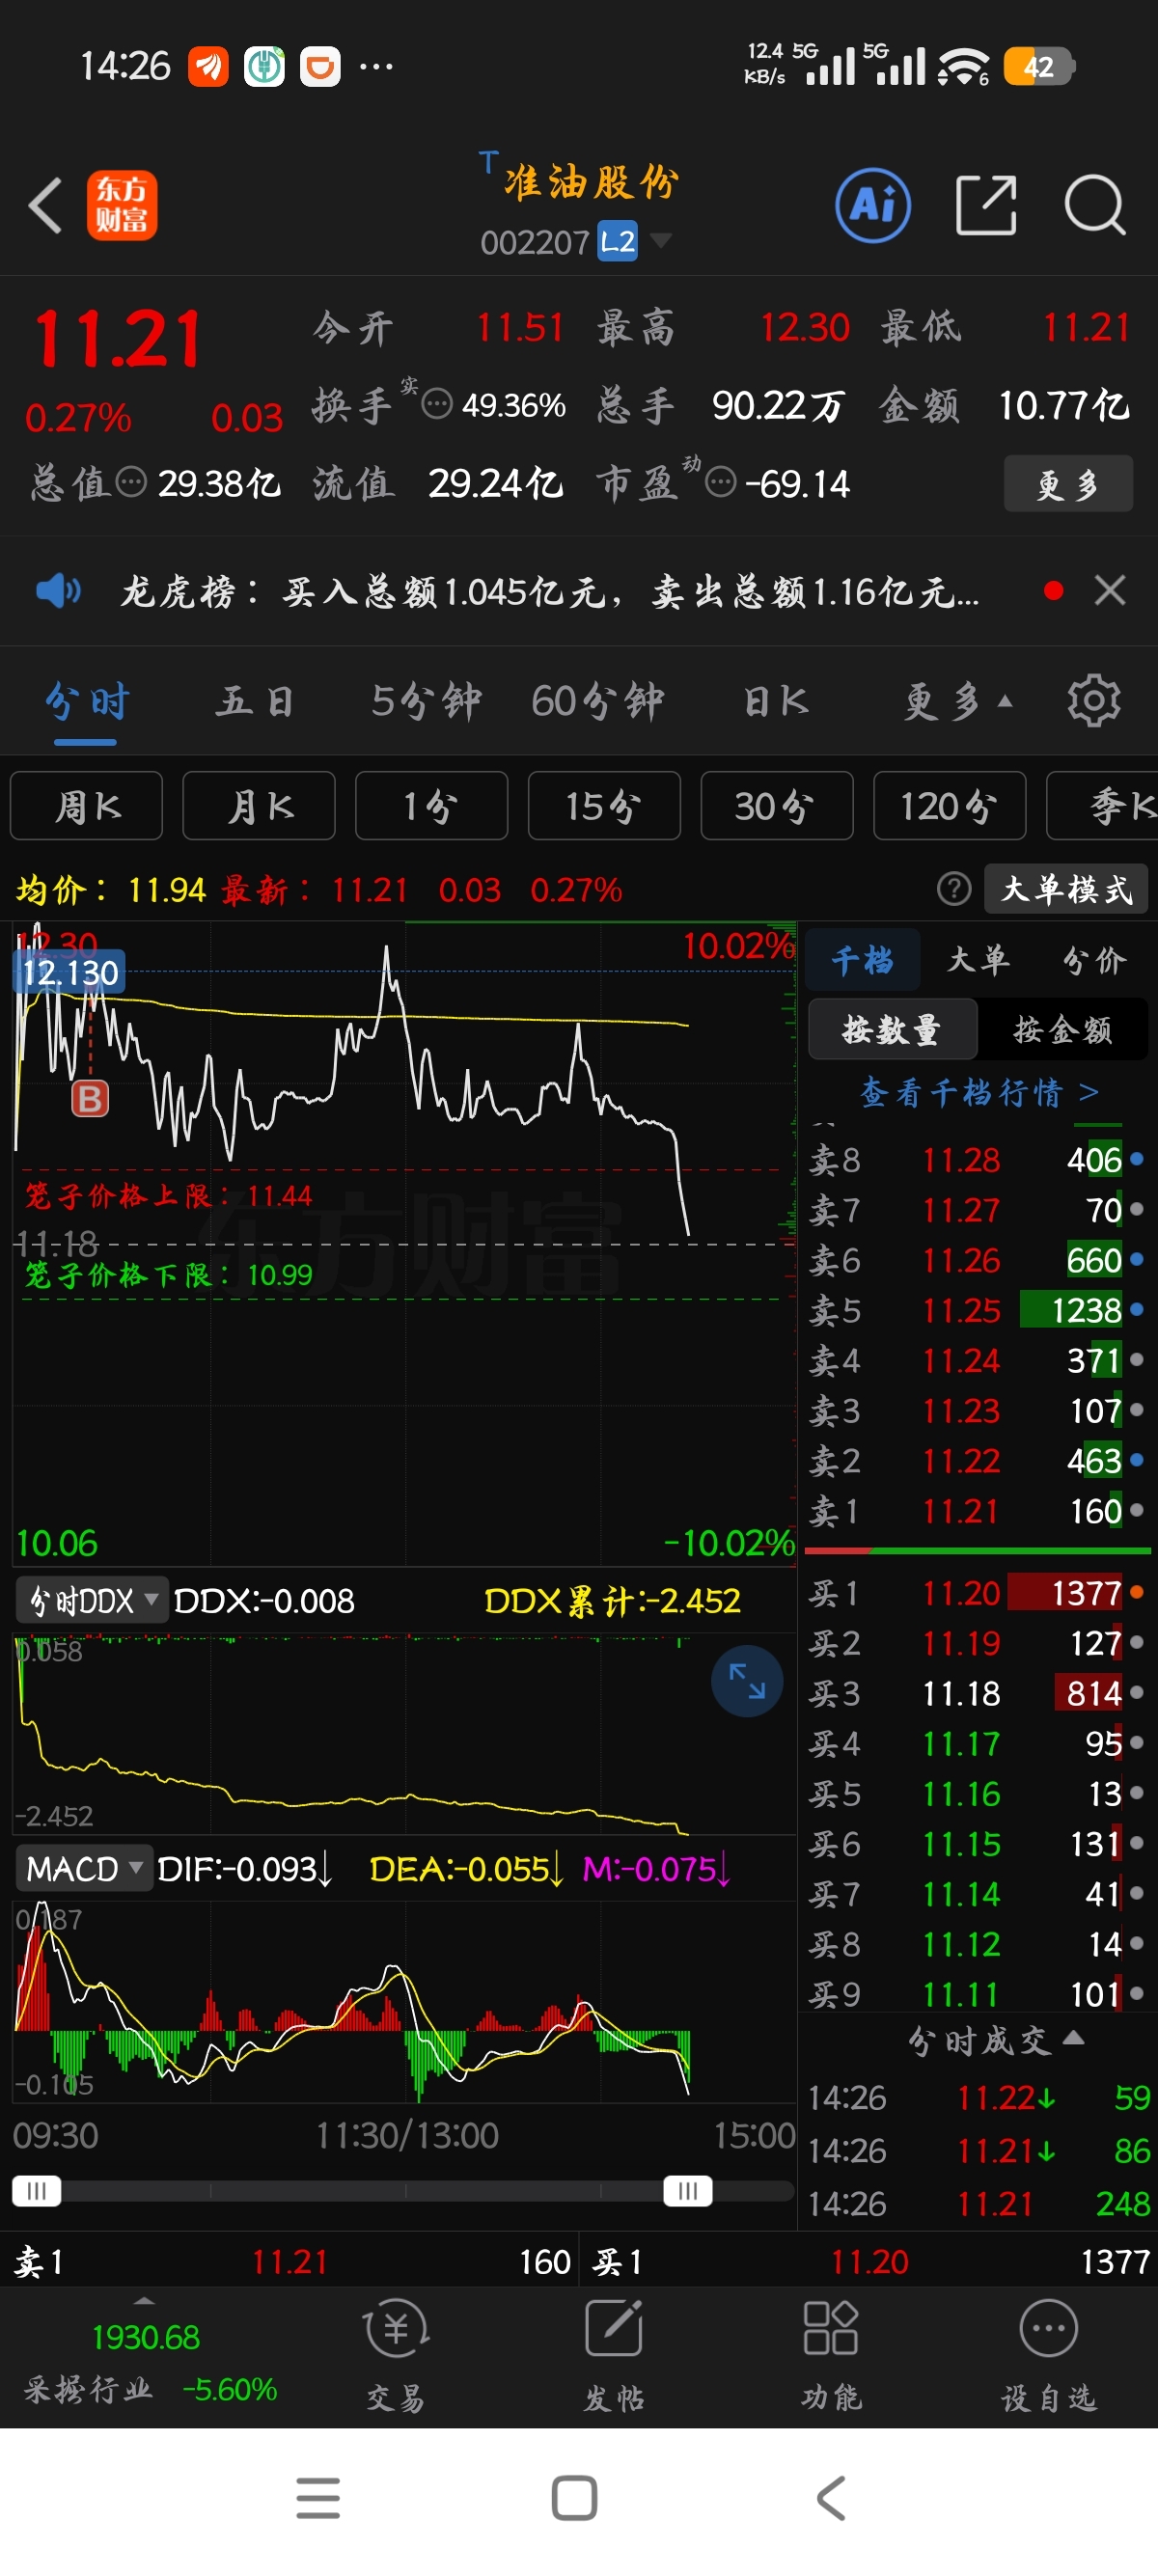This screenshot has width=1158, height=2576.
Task: Tap the bottom 卖1 11.21 quote bar
Action: (x=290, y=2262)
